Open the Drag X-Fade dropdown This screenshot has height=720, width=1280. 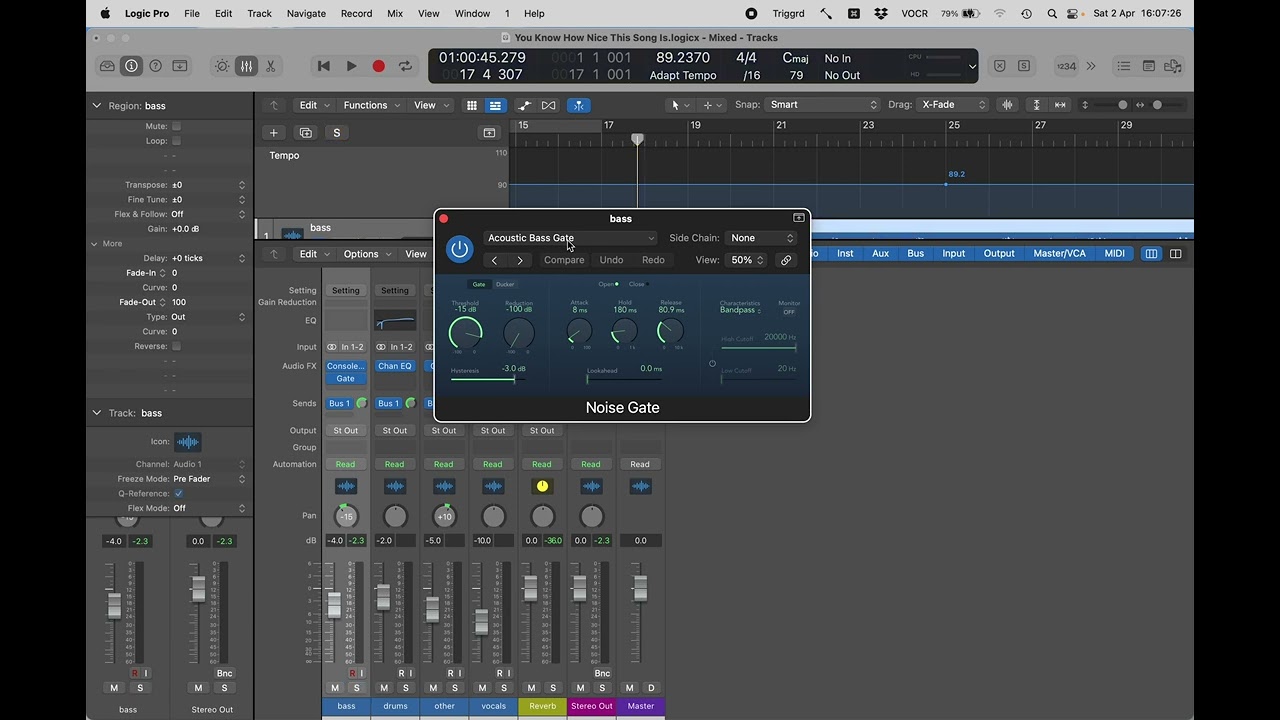[x=954, y=105]
